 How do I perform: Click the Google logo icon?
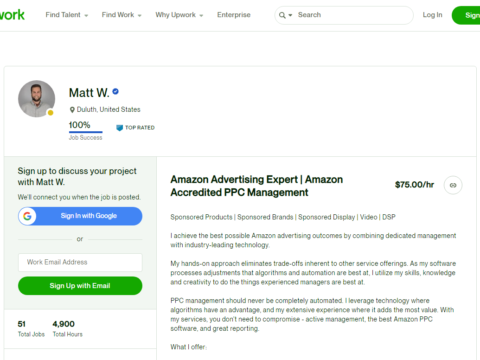point(27,216)
